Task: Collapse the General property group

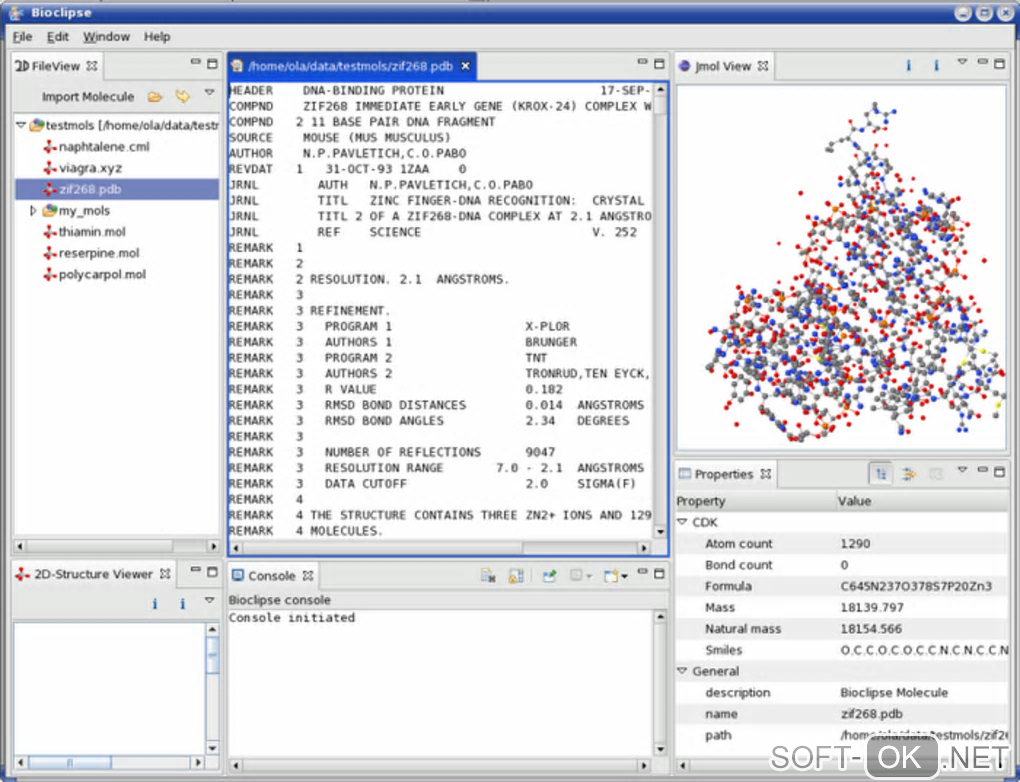Action: (x=682, y=671)
